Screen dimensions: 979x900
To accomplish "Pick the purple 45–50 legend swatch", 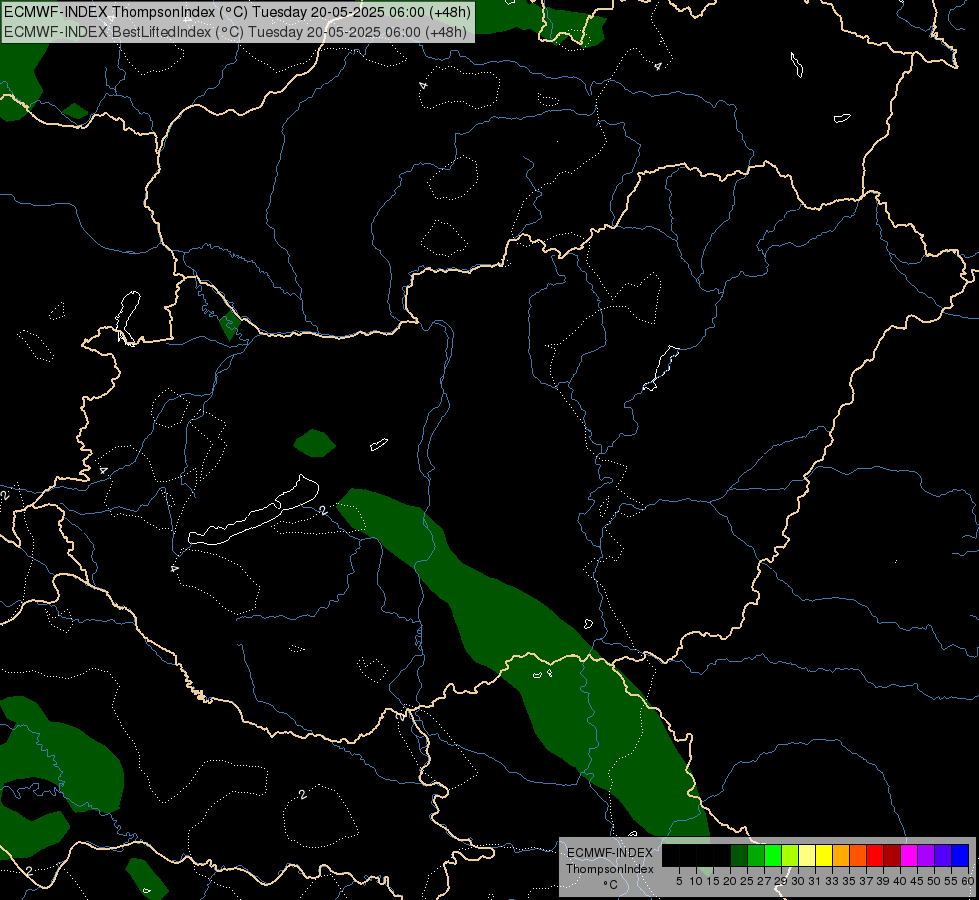I will 926,855.
